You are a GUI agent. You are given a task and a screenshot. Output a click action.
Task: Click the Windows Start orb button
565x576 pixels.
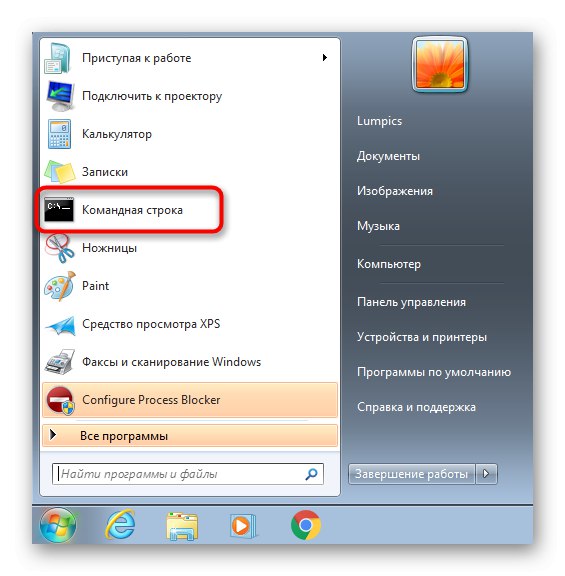58,525
